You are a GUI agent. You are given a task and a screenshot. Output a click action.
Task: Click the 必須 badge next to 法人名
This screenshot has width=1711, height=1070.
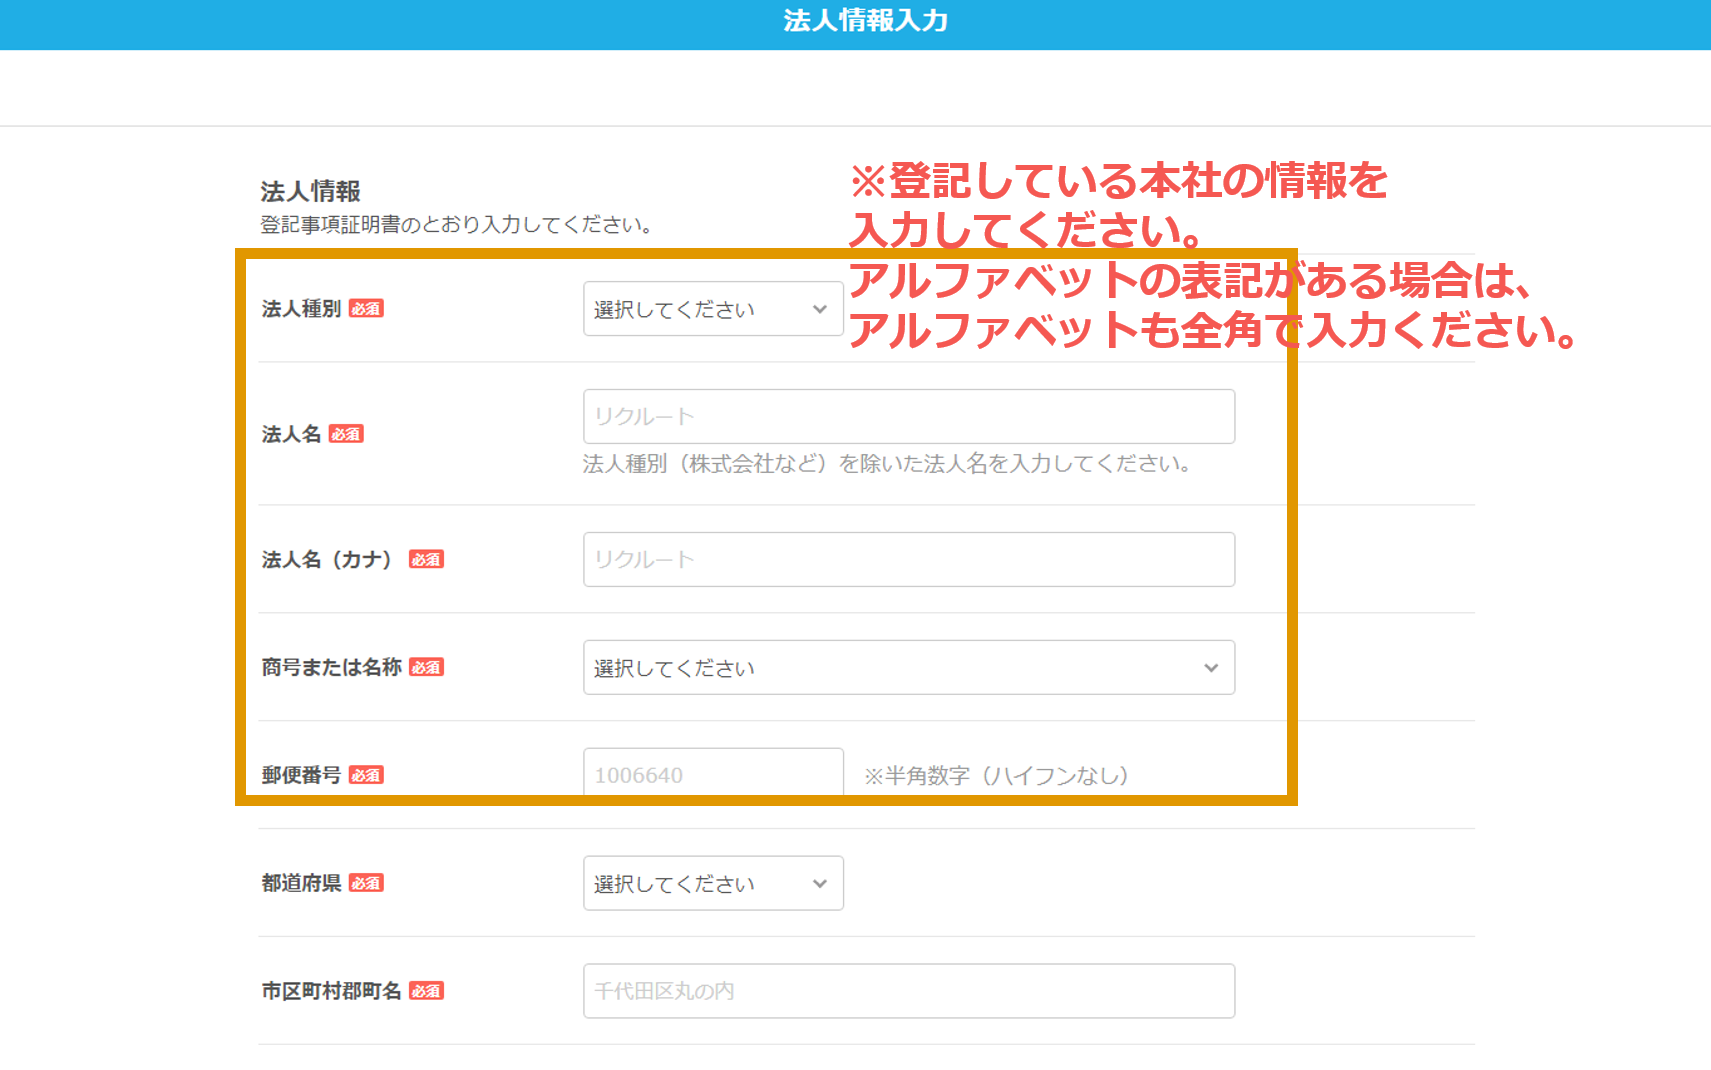point(346,434)
